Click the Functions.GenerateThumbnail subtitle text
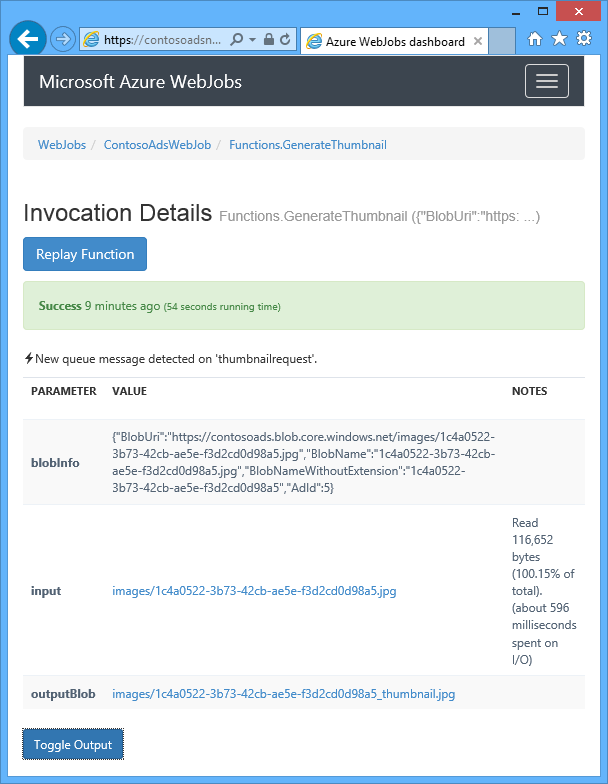Image resolution: width=608 pixels, height=784 pixels. click(x=380, y=216)
